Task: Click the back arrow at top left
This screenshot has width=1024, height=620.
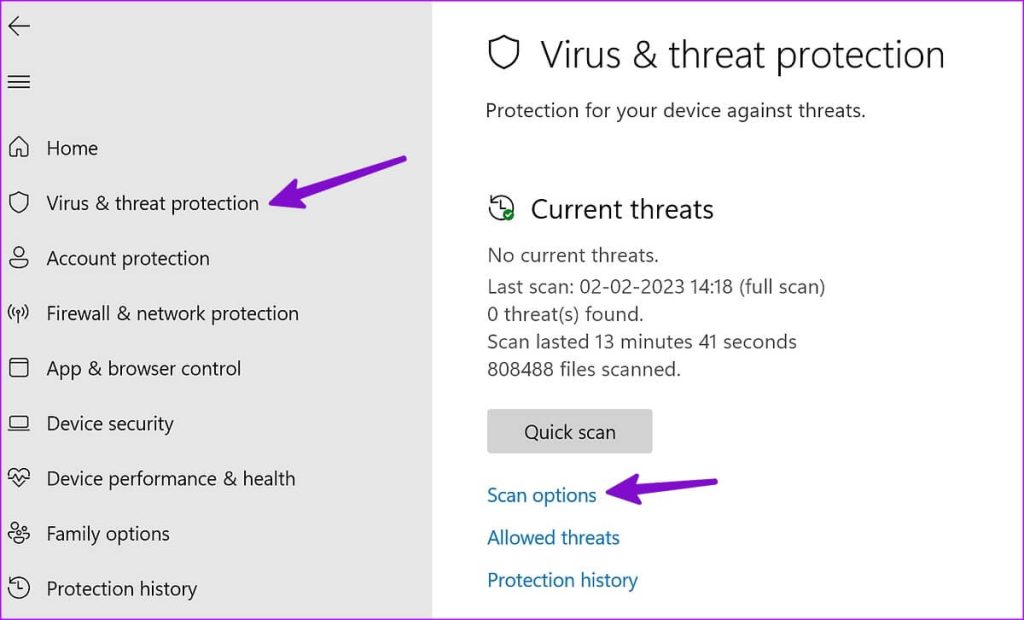Action: tap(18, 26)
